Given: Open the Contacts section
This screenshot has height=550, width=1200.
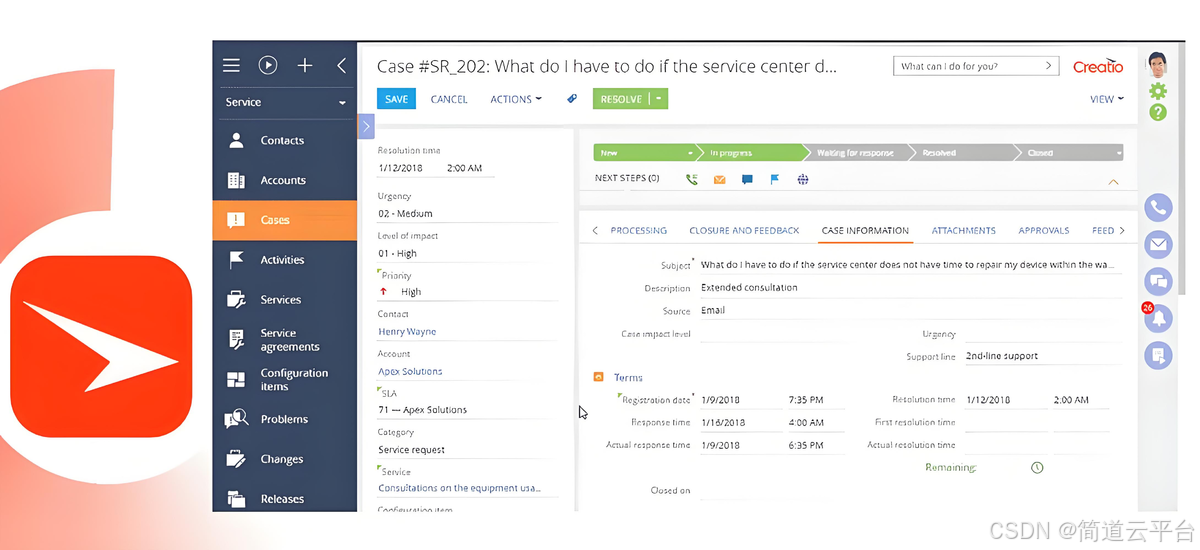Looking at the screenshot, I should pos(285,140).
